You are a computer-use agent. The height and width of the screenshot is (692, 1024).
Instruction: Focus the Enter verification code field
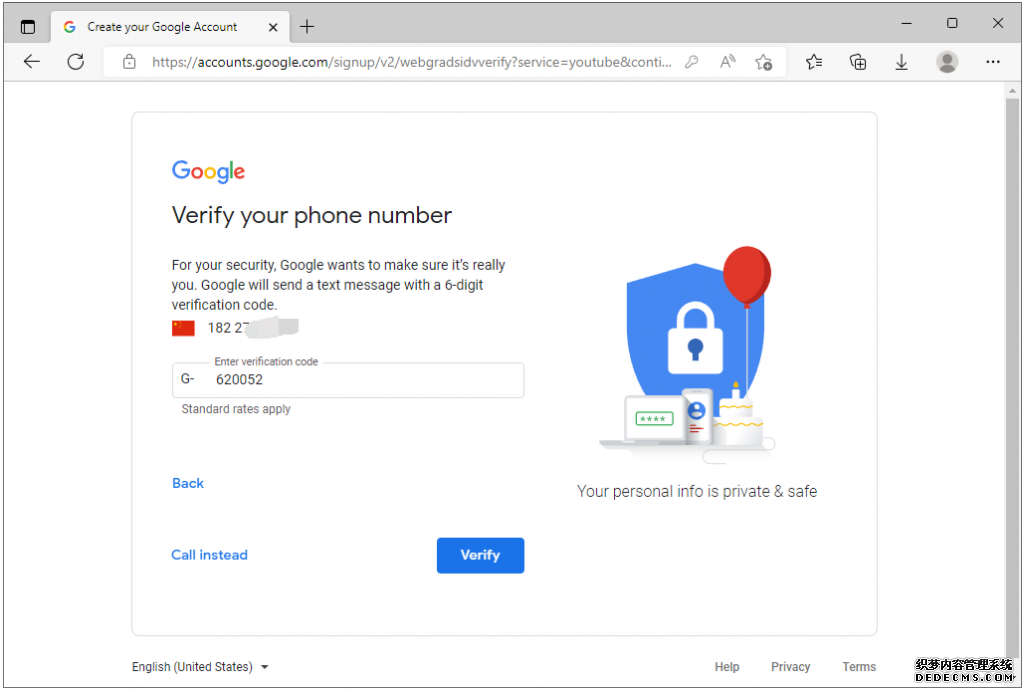(x=348, y=380)
